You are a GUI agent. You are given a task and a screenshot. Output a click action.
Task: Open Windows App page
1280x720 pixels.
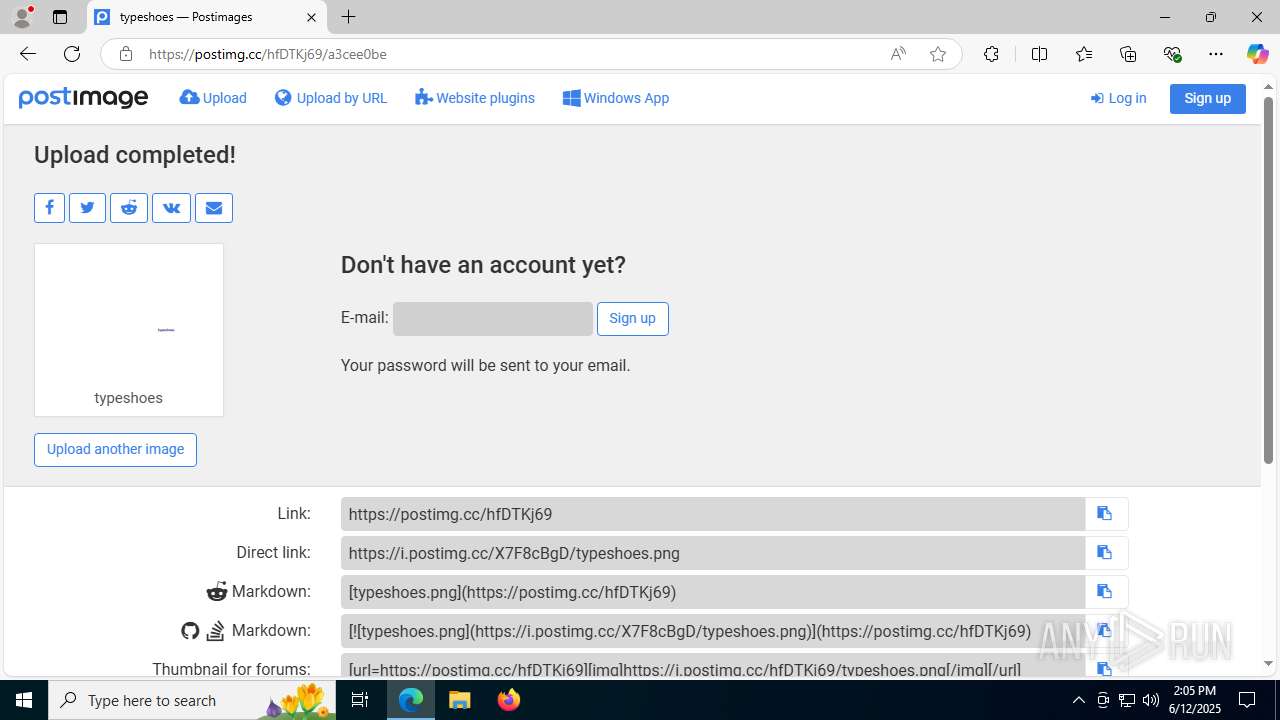click(616, 98)
